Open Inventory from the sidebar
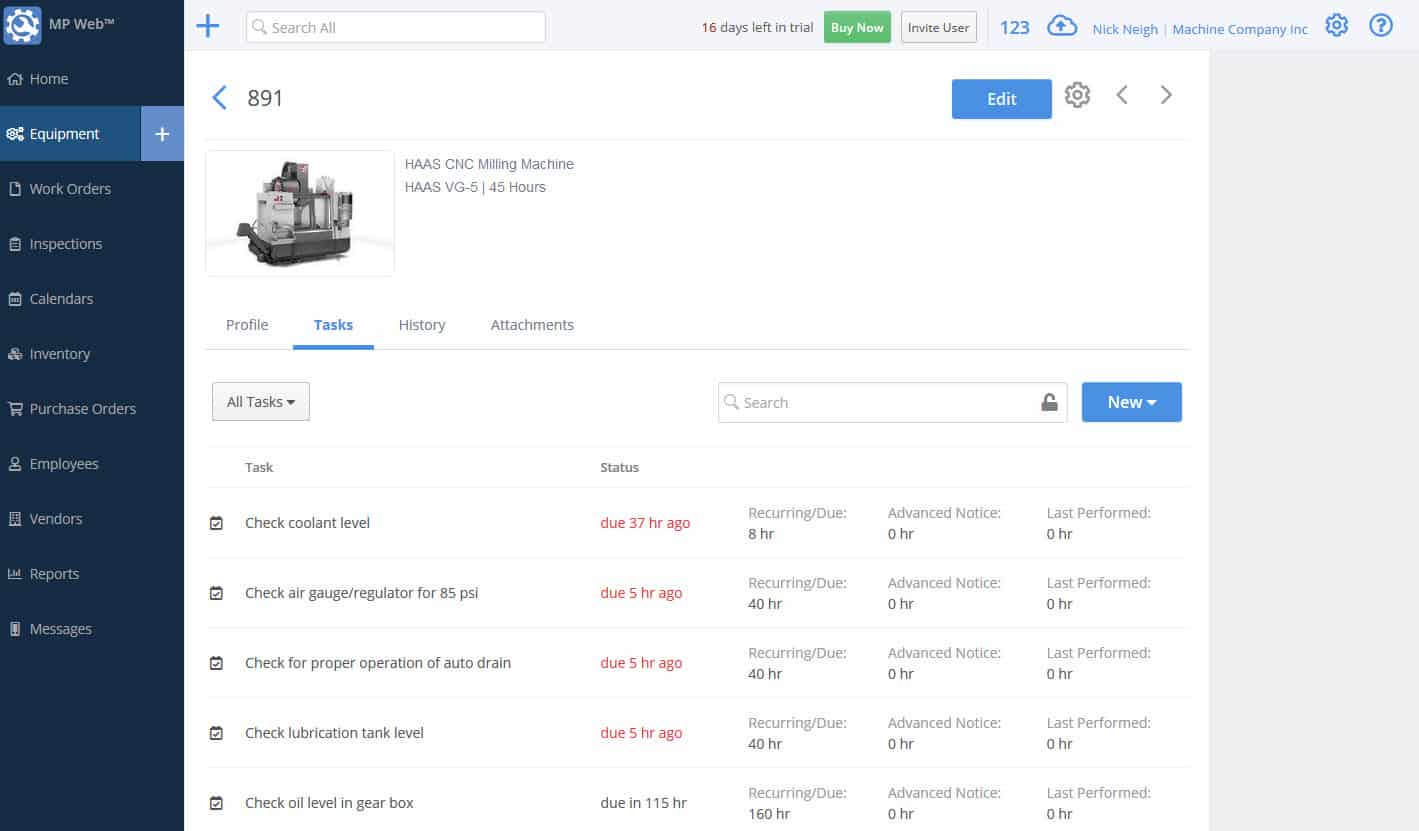This screenshot has height=831, width=1419. coord(61,353)
